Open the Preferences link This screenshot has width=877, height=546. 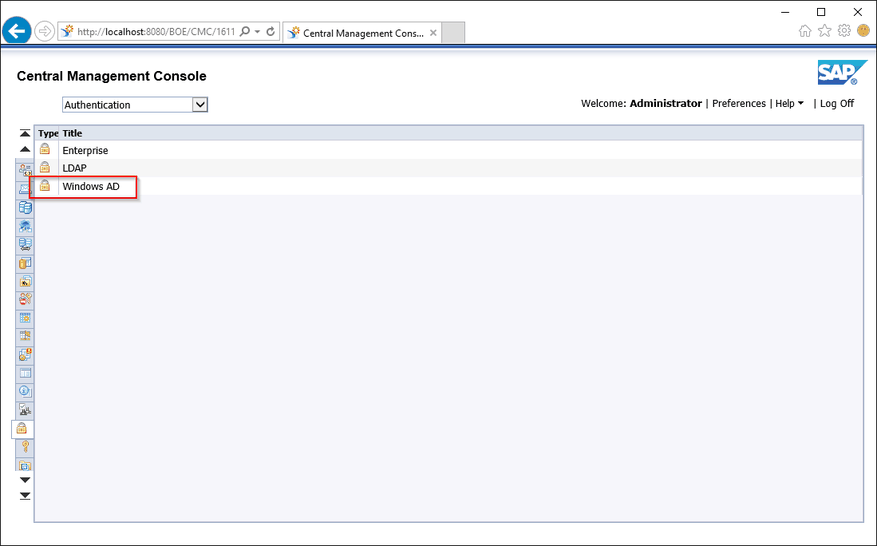[739, 103]
